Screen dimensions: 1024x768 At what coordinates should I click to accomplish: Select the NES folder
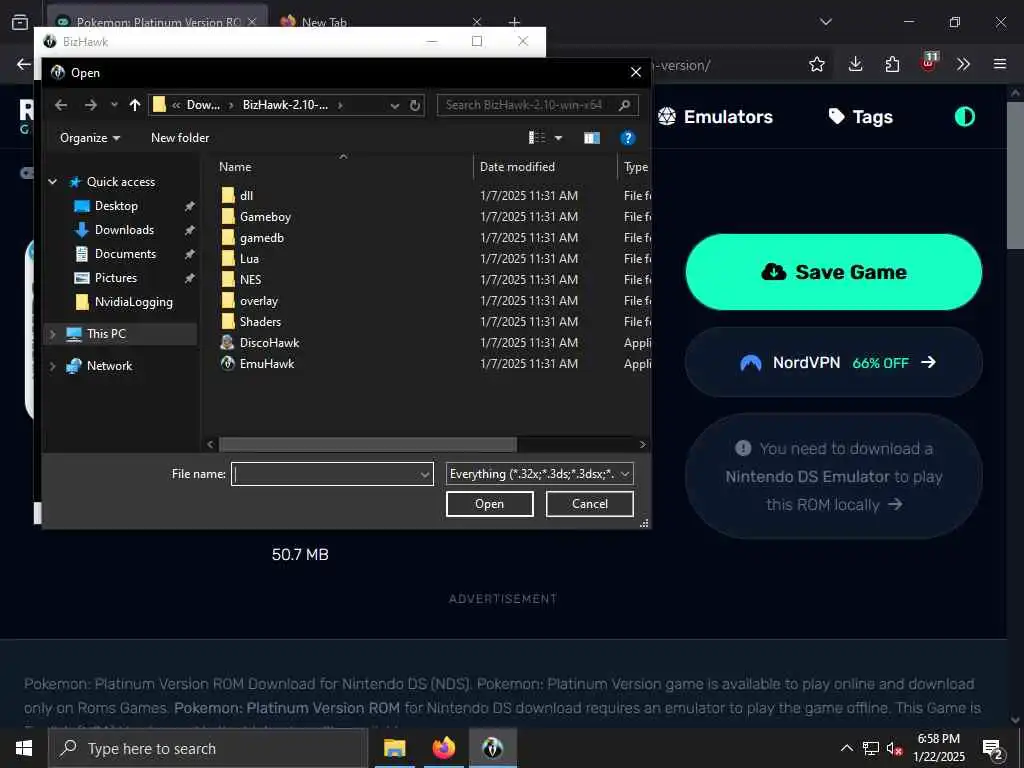click(x=251, y=280)
